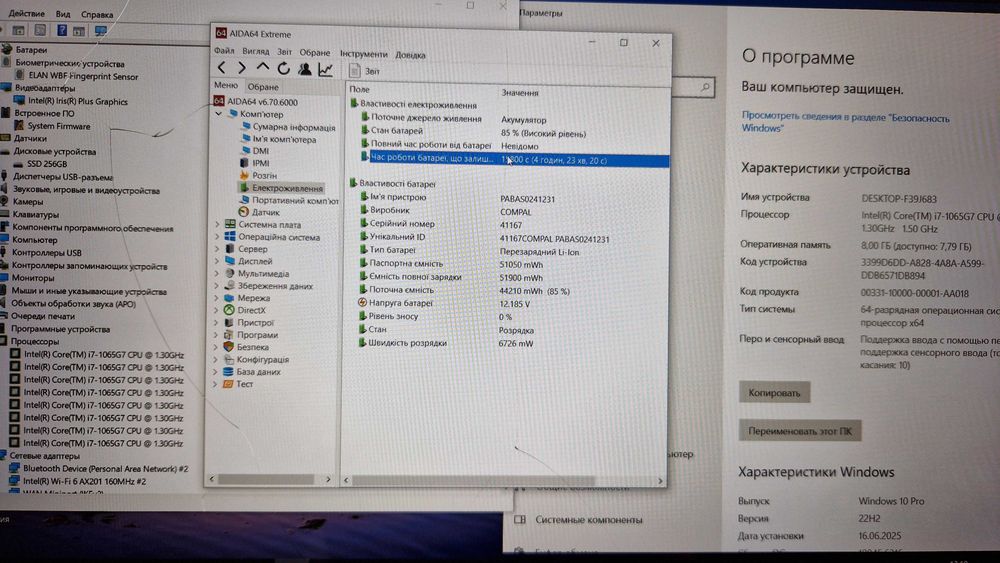Click Переименовать этот ПК button

point(800,431)
